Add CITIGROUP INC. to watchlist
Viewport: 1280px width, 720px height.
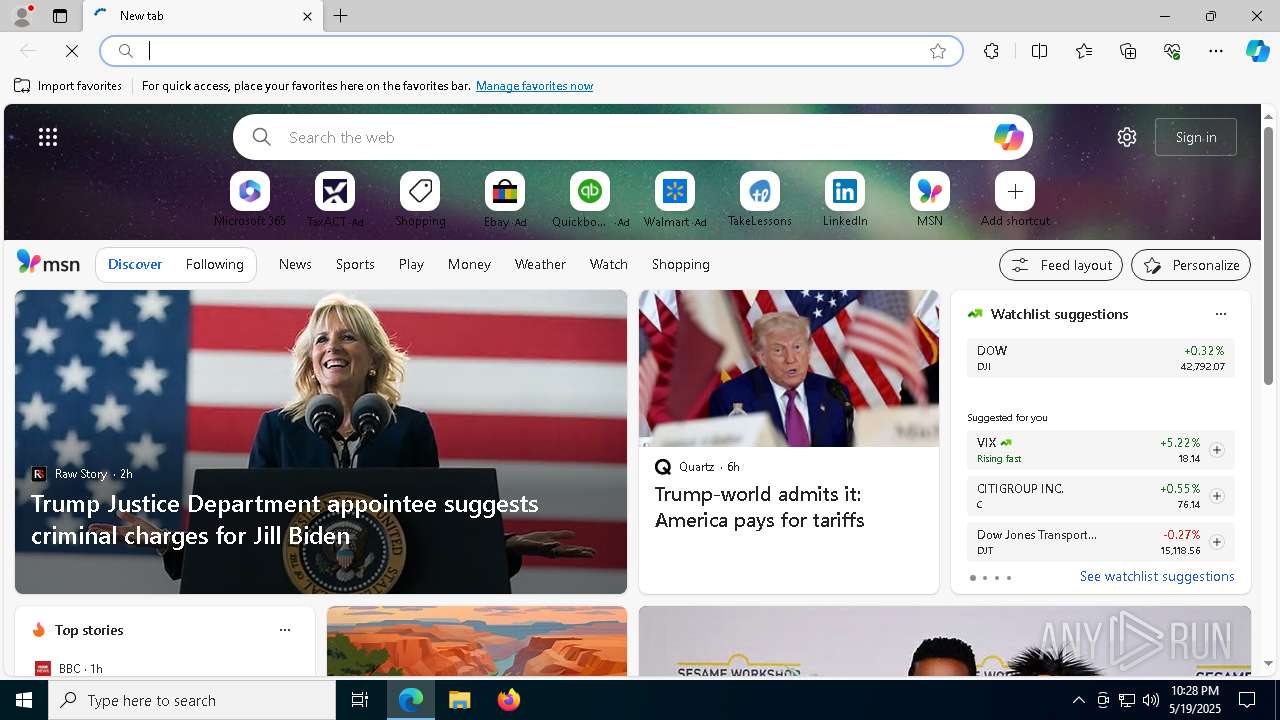click(1216, 496)
